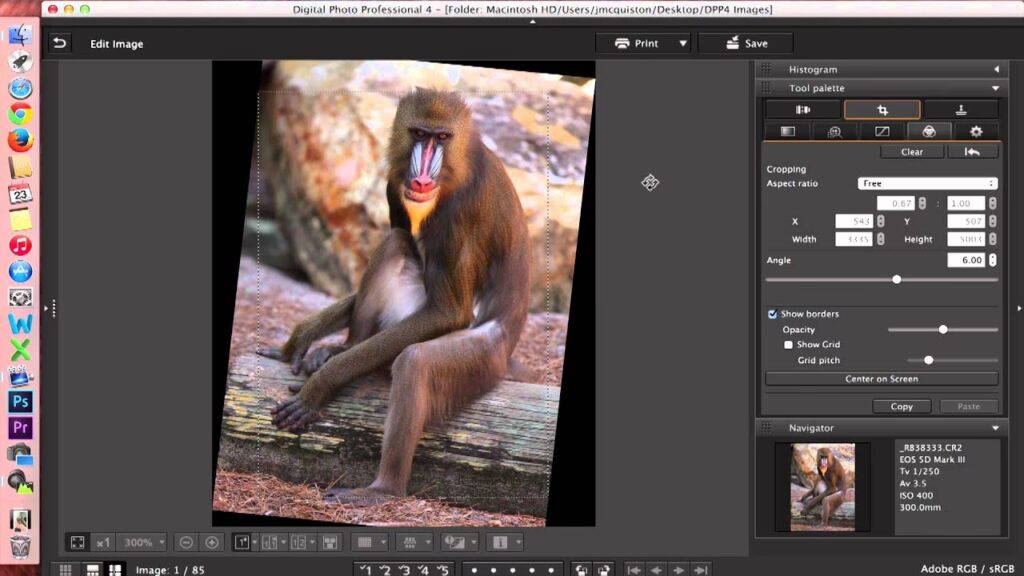Click the Angle value input field
The width and height of the screenshot is (1024, 576).
coord(965,260)
